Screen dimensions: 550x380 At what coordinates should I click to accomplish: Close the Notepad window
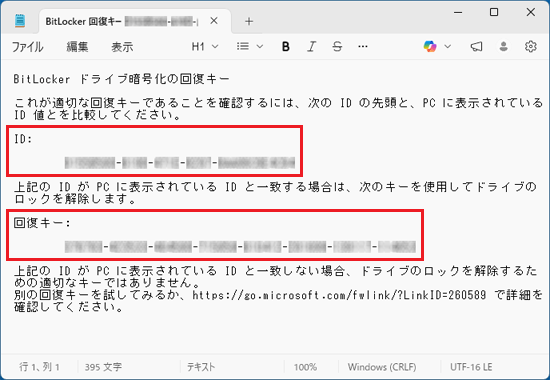(x=531, y=12)
